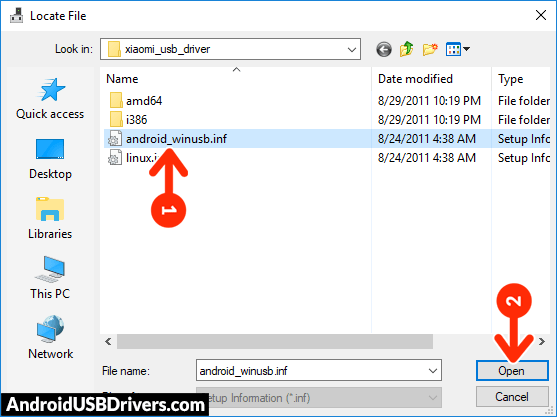This screenshot has height=417, width=557.
Task: Go up one folder level
Action: [407, 49]
